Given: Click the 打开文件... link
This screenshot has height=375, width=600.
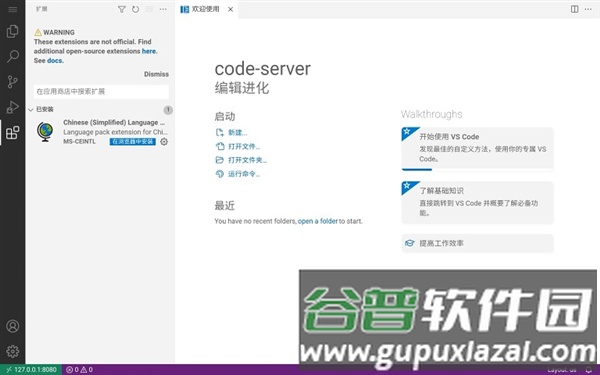Looking at the screenshot, I should (244, 146).
